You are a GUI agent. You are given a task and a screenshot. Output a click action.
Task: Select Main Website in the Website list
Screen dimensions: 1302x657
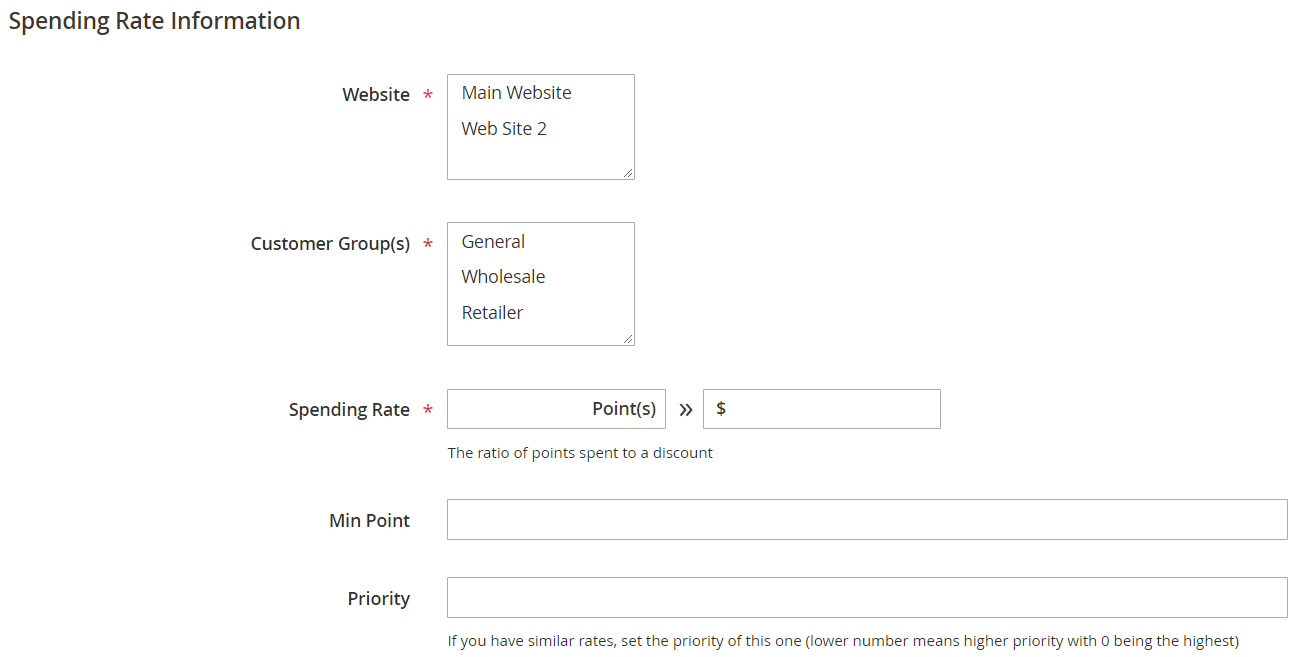[517, 93]
